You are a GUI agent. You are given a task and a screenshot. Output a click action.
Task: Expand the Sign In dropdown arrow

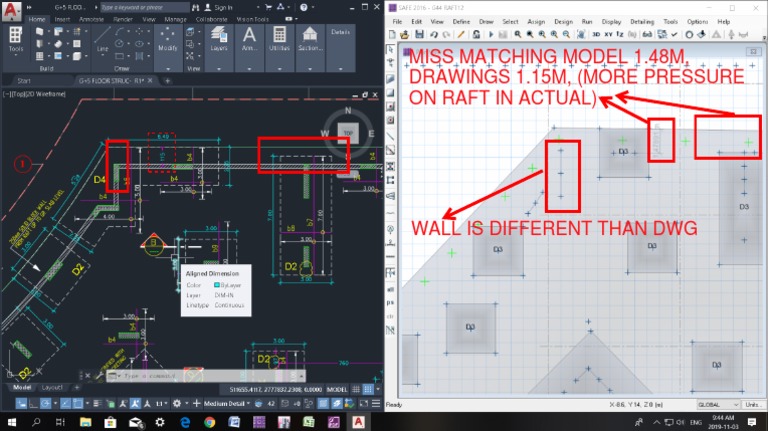[258, 7]
